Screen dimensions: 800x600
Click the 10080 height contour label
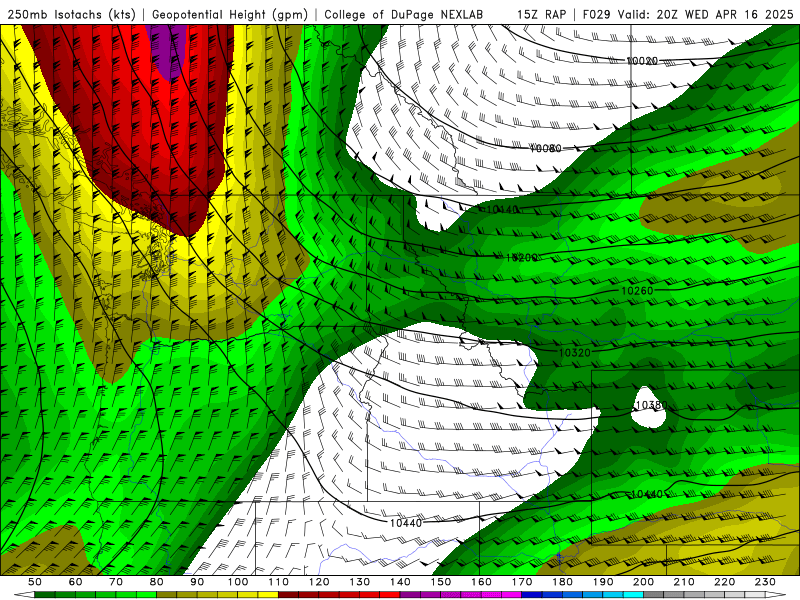coord(545,148)
